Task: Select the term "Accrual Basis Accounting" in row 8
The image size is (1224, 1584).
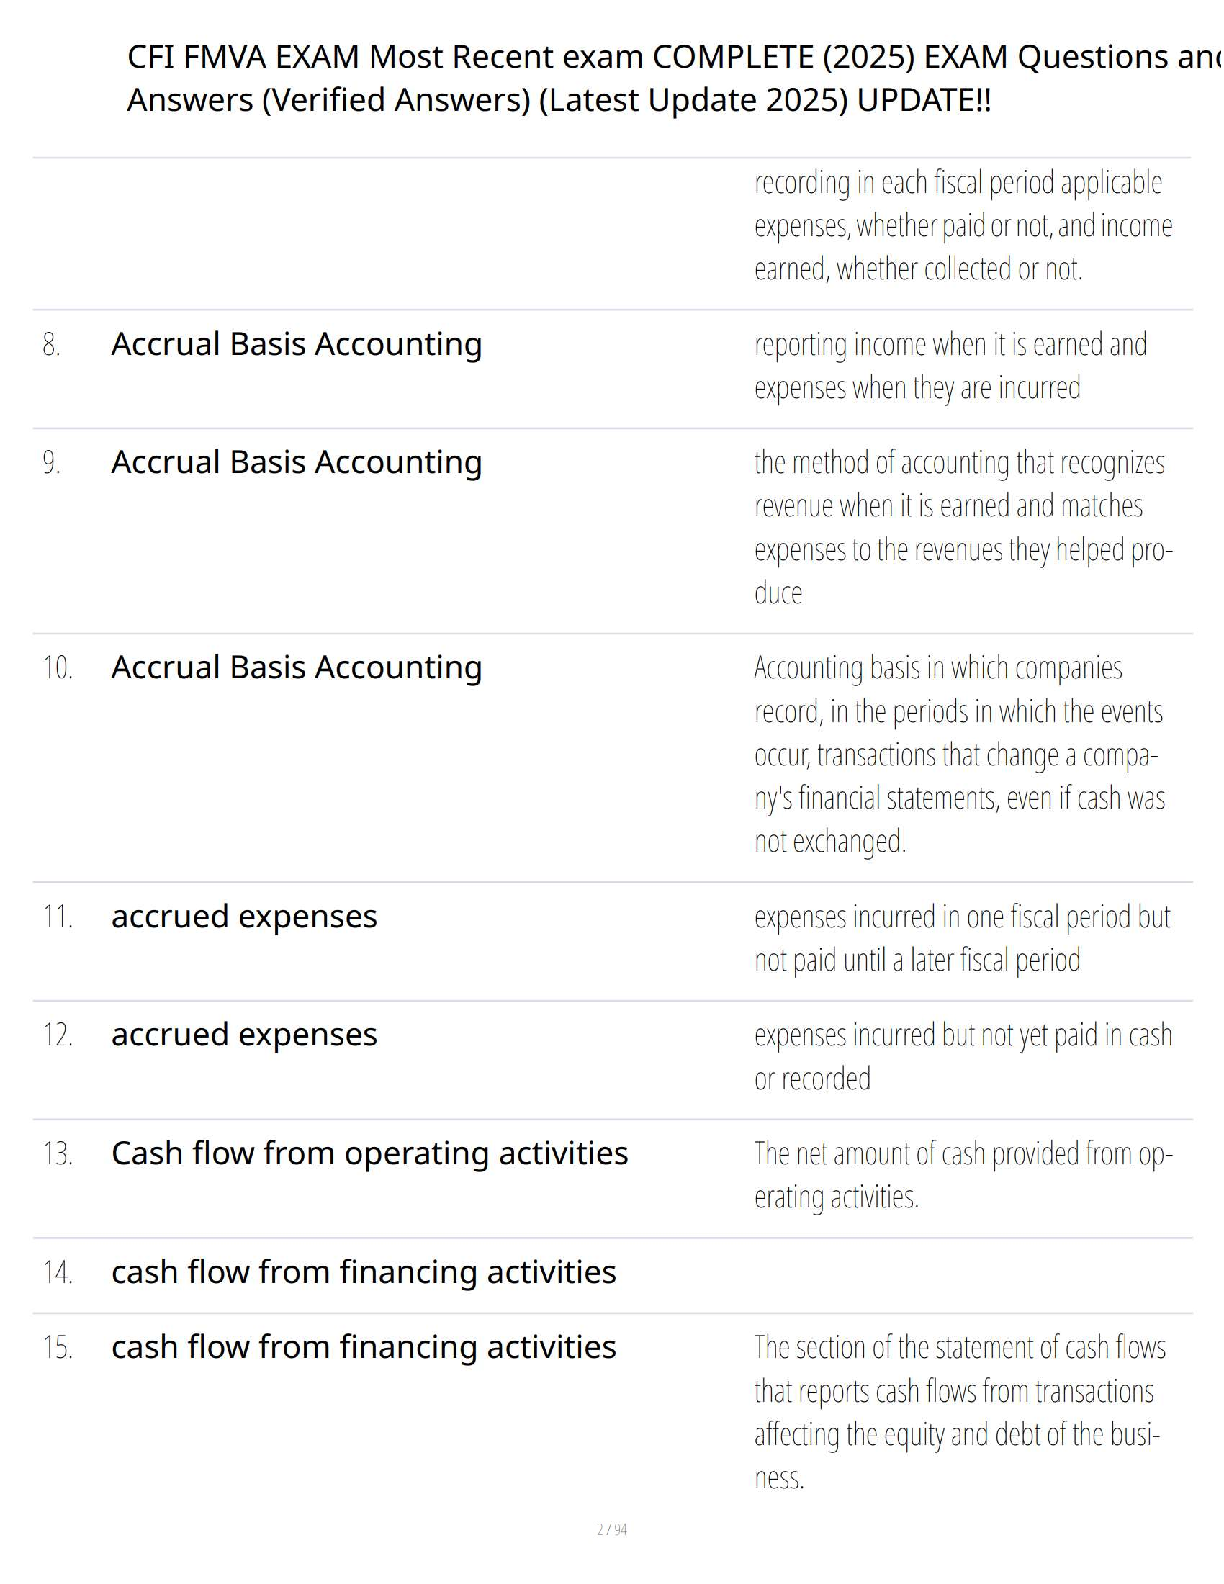Action: pyautogui.click(x=296, y=344)
